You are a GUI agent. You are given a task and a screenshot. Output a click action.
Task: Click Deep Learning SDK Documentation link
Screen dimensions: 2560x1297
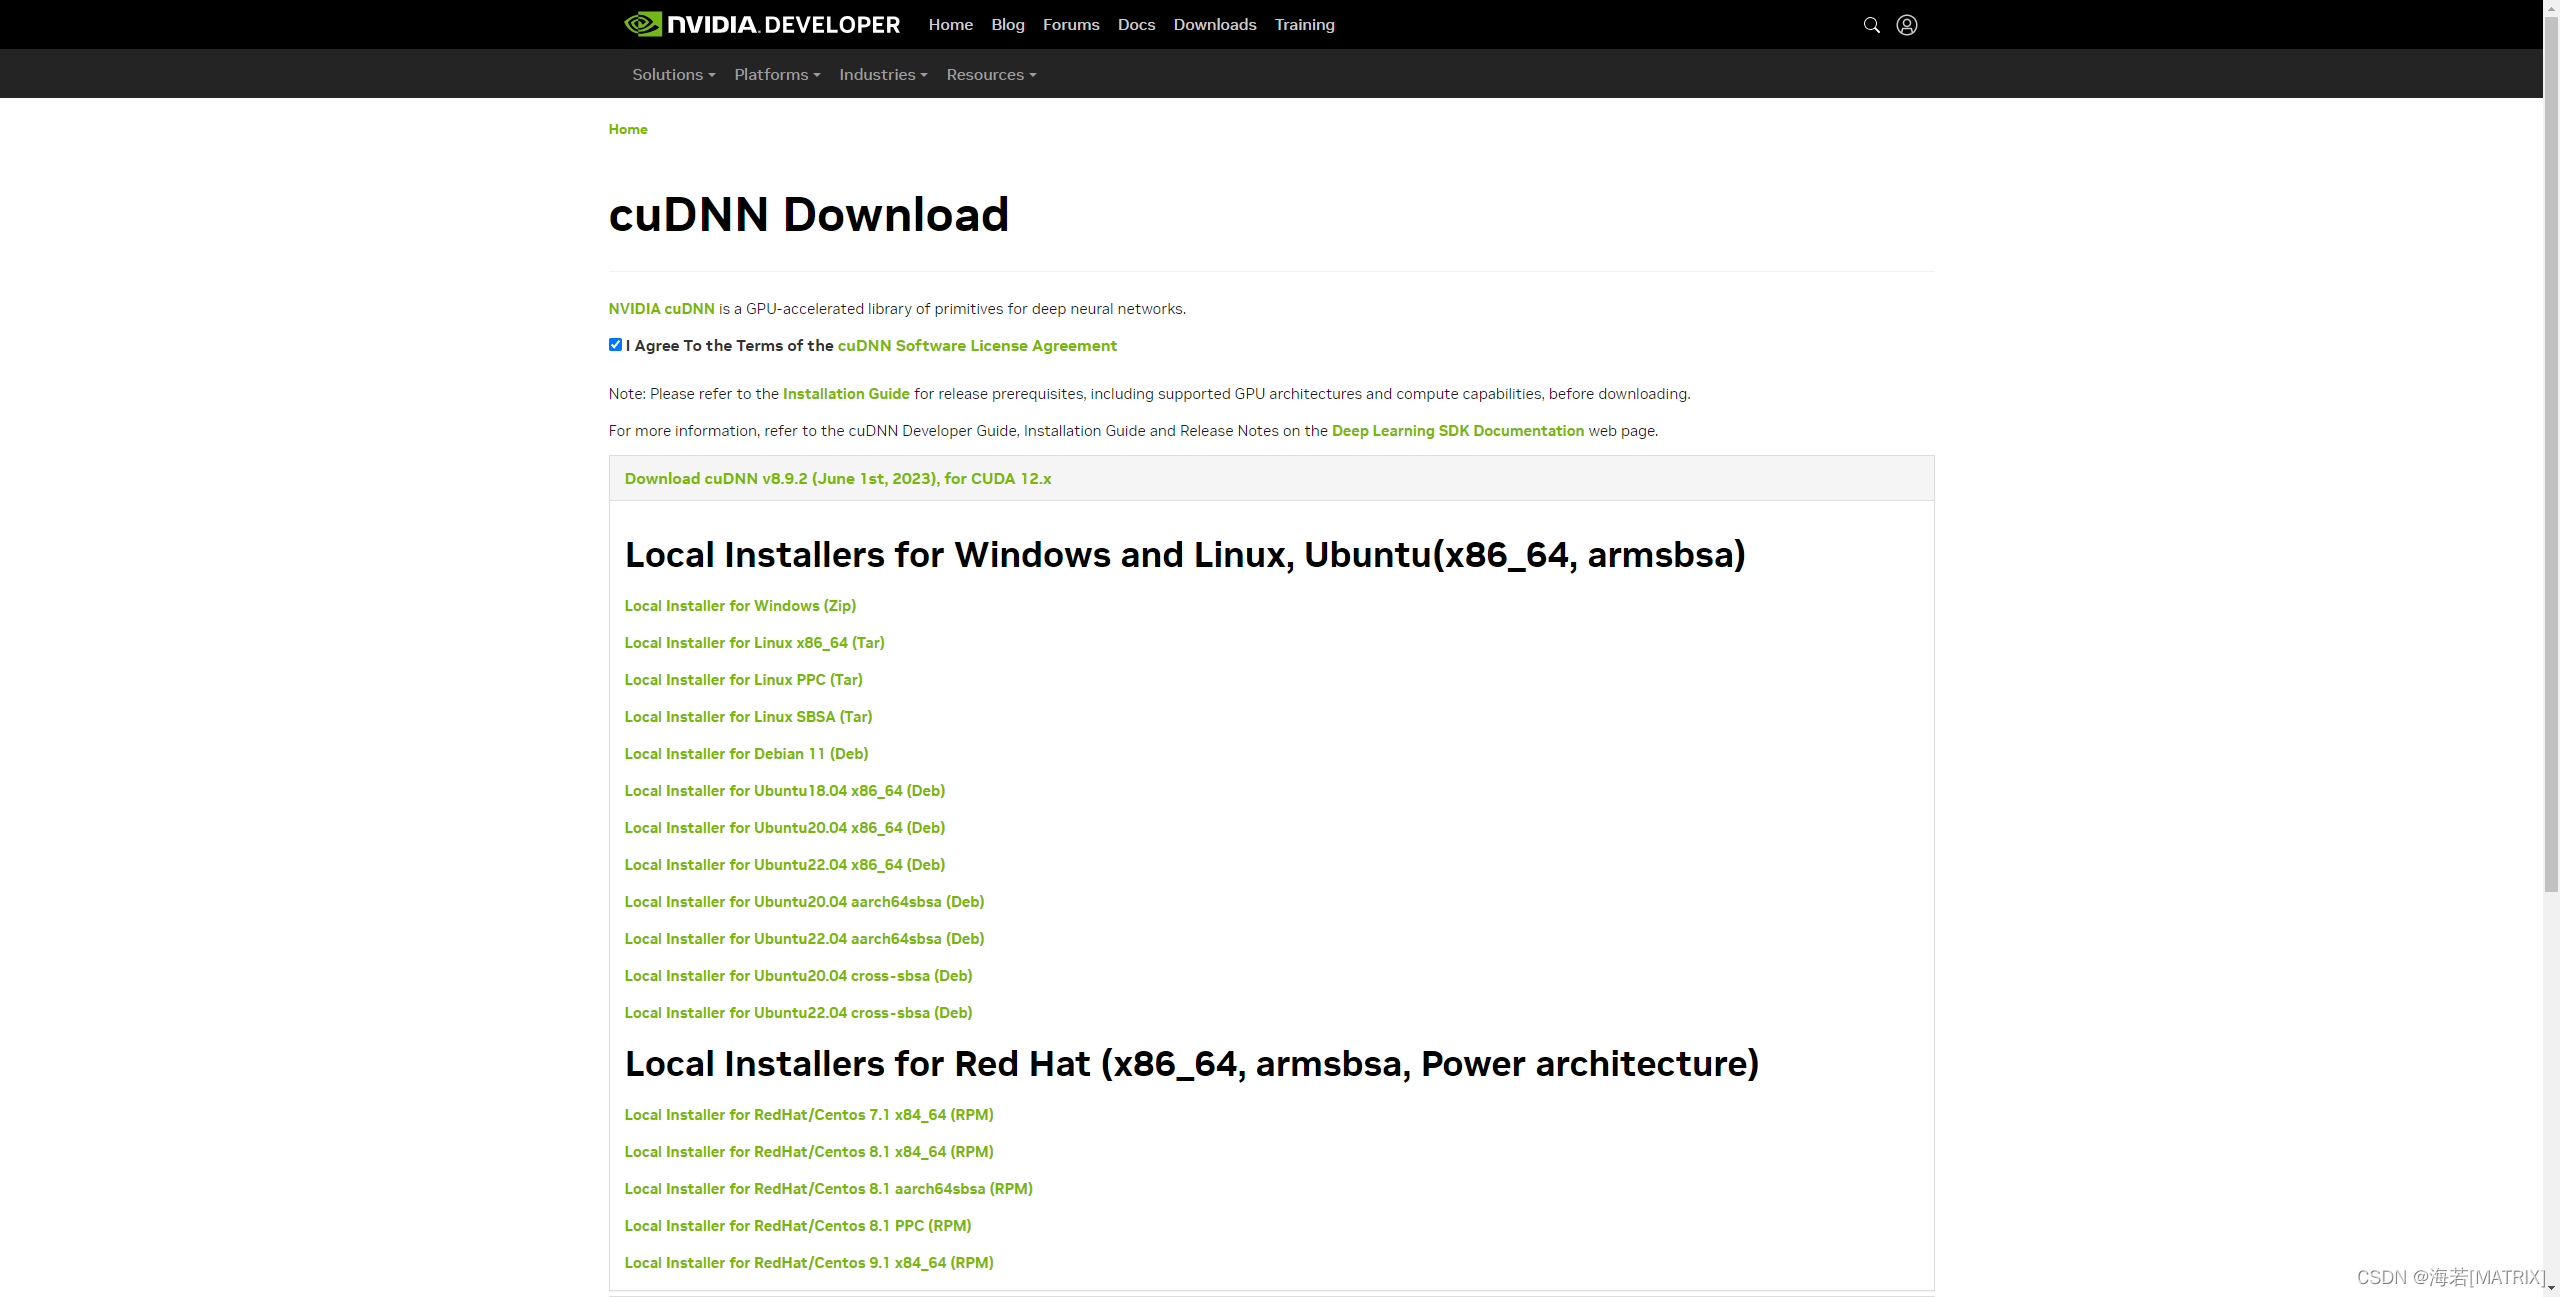pos(1457,431)
